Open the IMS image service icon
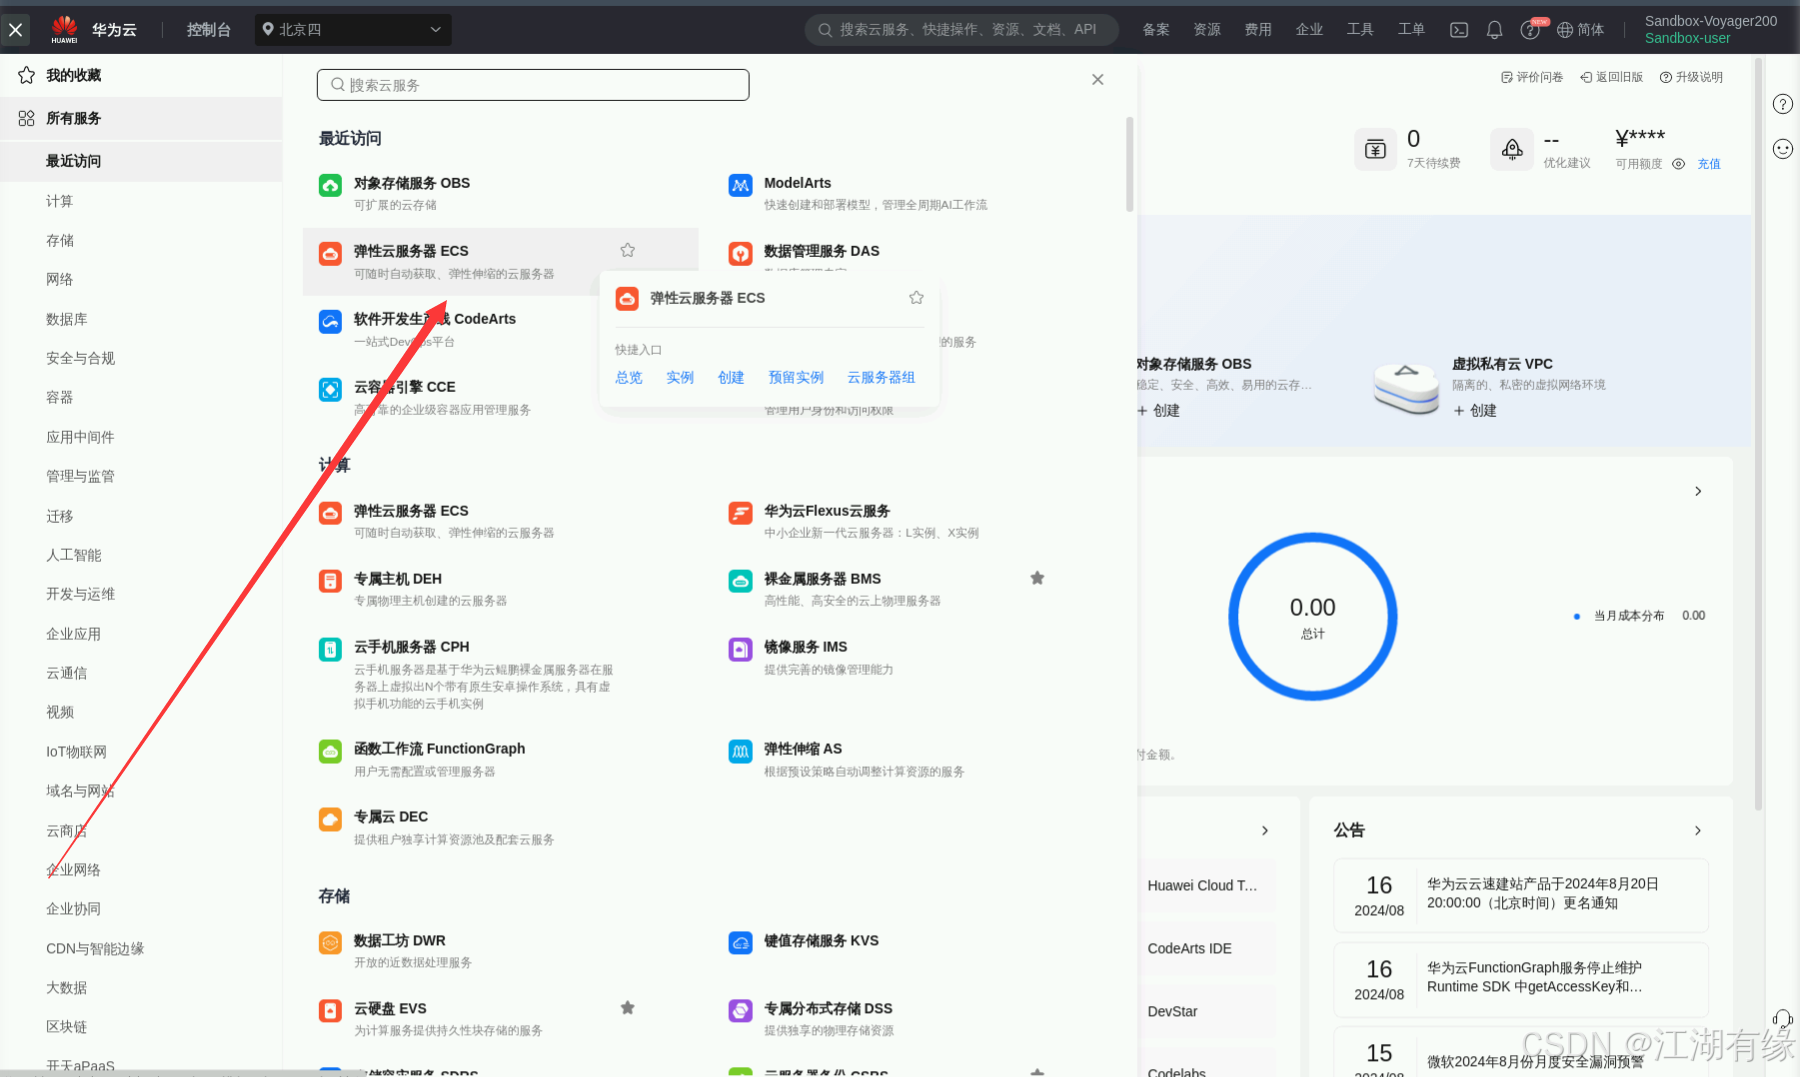 click(740, 649)
